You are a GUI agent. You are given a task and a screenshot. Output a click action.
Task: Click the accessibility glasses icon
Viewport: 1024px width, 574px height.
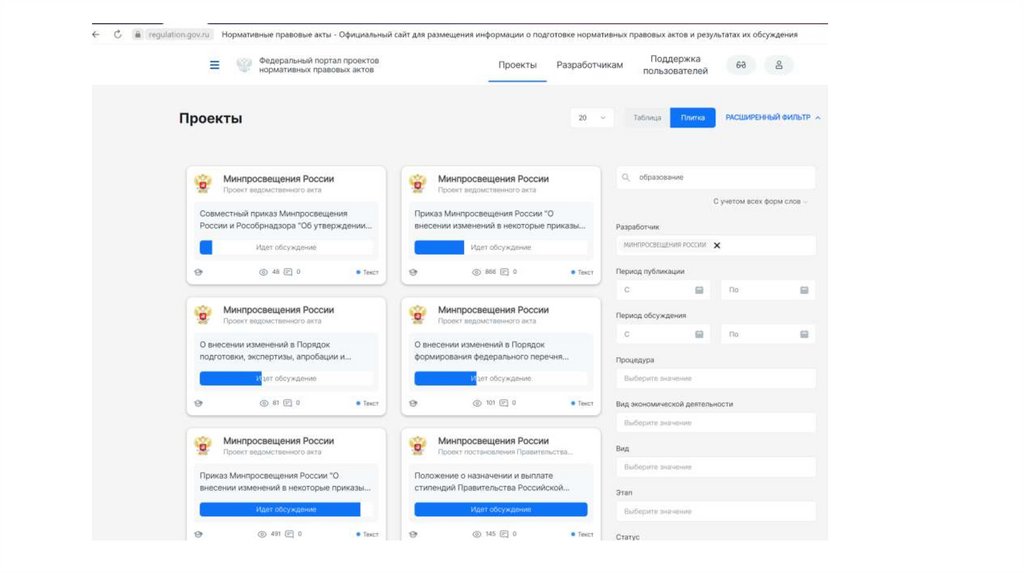tap(741, 65)
